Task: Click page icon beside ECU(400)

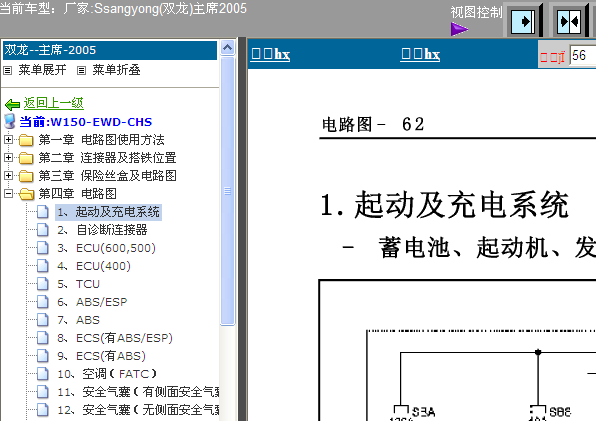Action: point(43,266)
